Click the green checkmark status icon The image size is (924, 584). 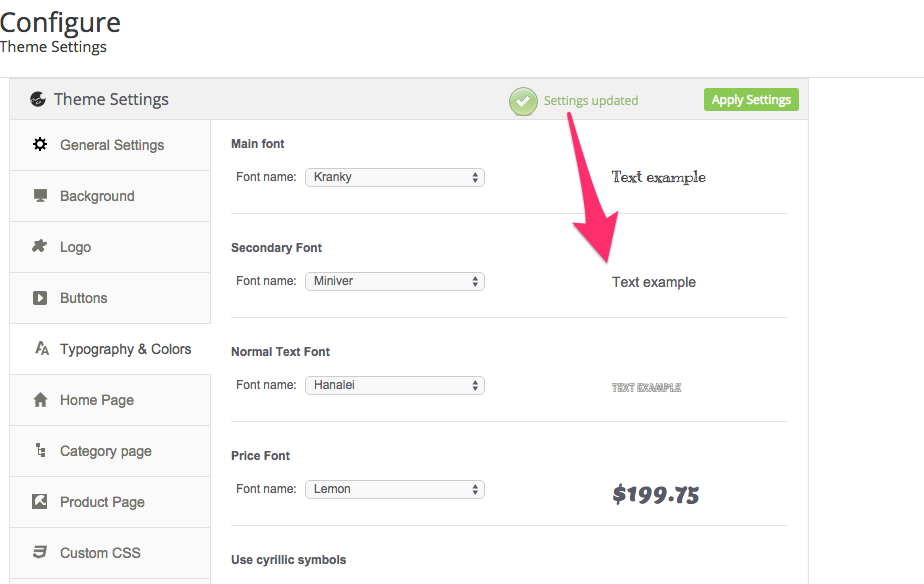523,101
